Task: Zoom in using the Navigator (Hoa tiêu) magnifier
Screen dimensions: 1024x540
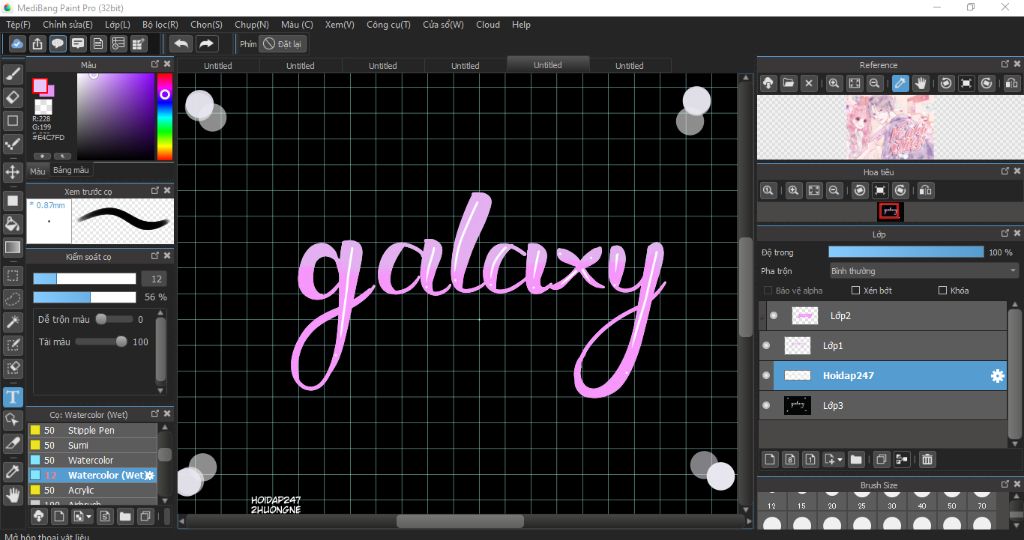Action: tap(793, 190)
